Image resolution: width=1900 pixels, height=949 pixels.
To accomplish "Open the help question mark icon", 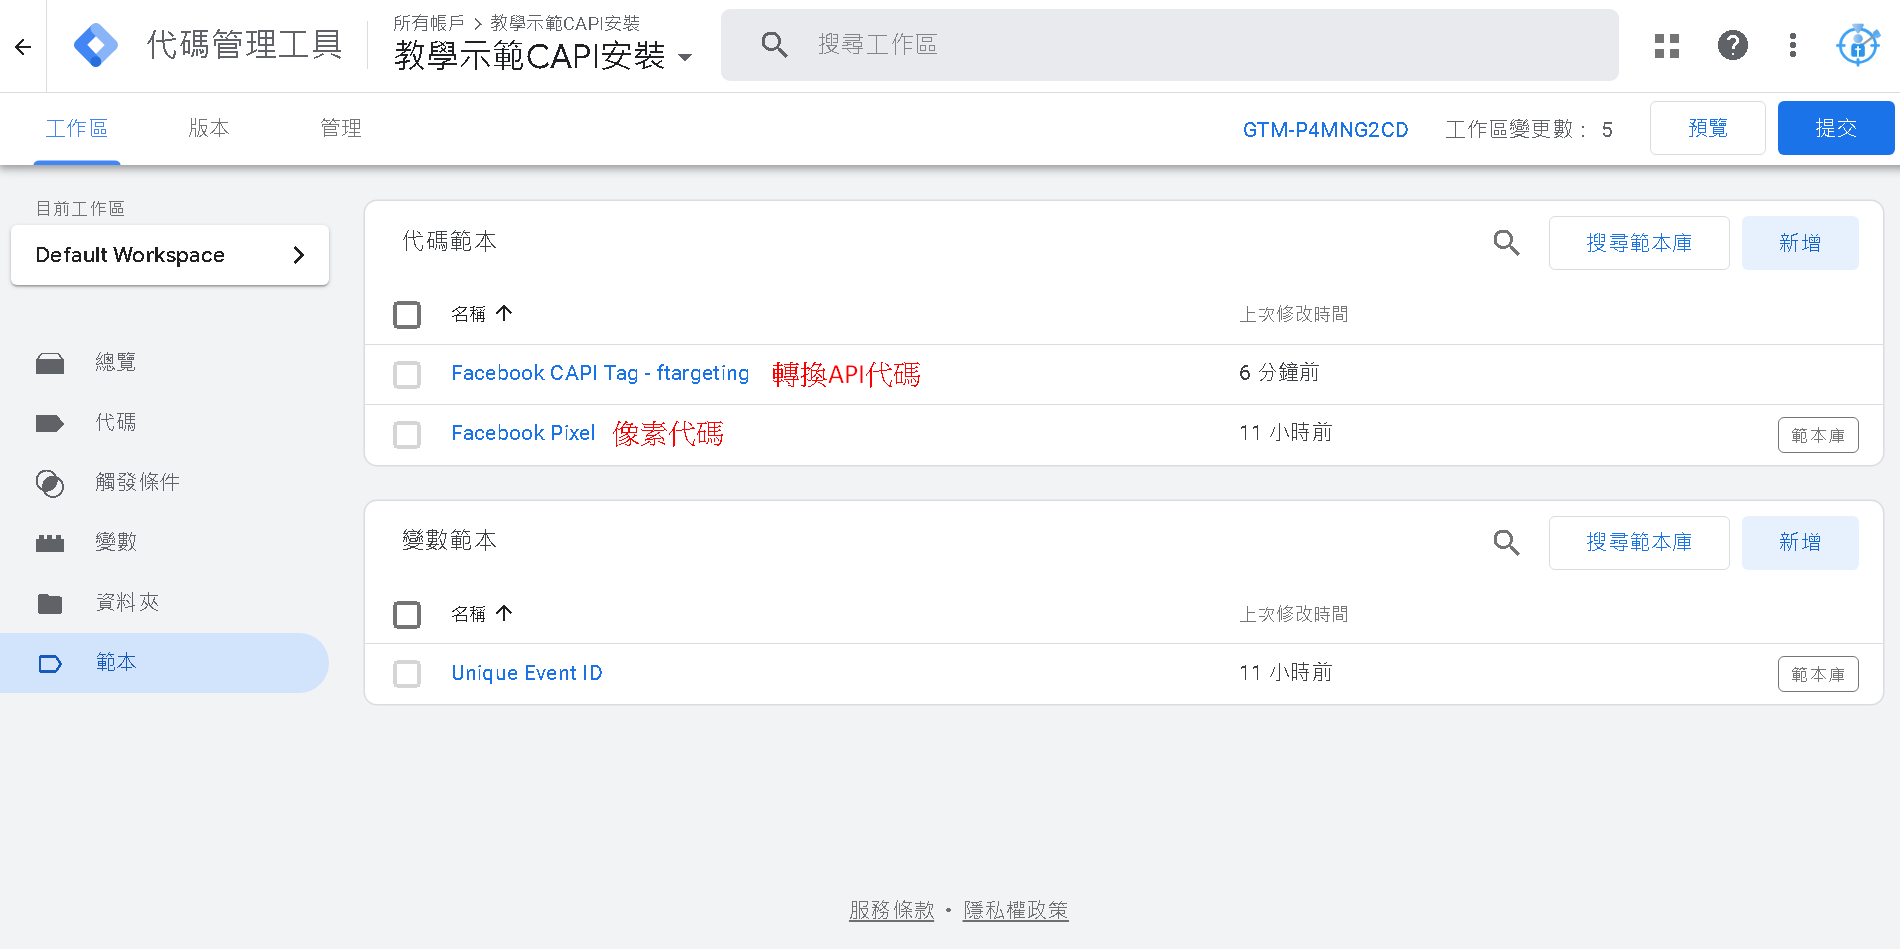I will pos(1733,45).
